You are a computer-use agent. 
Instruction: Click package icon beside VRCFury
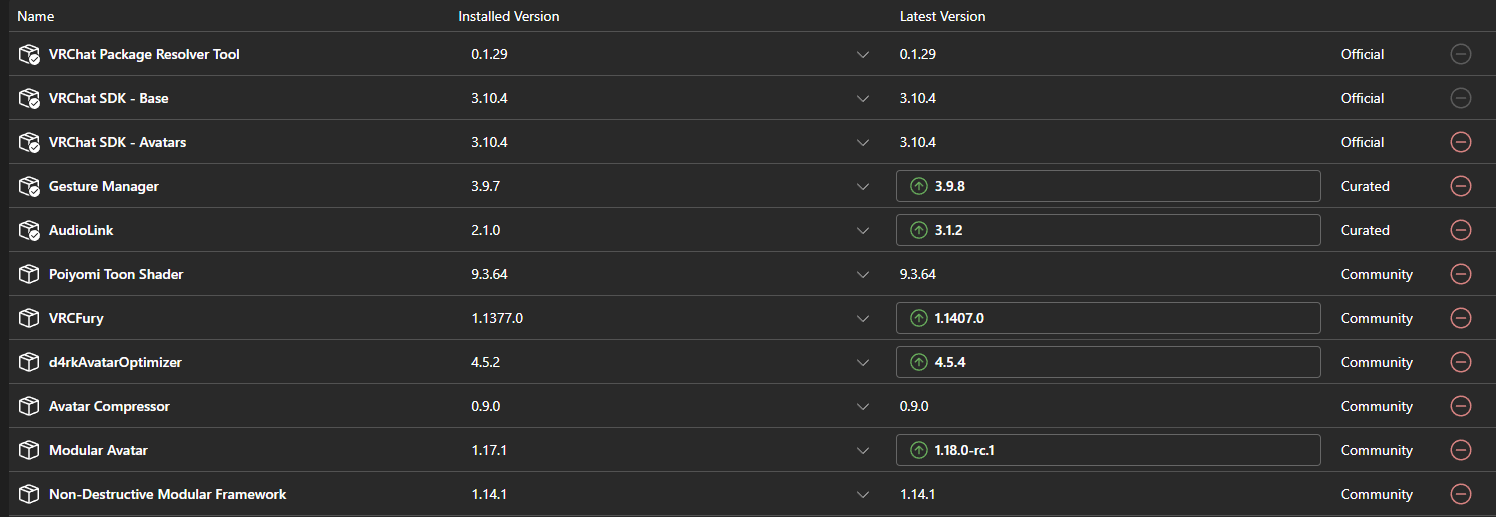click(29, 318)
